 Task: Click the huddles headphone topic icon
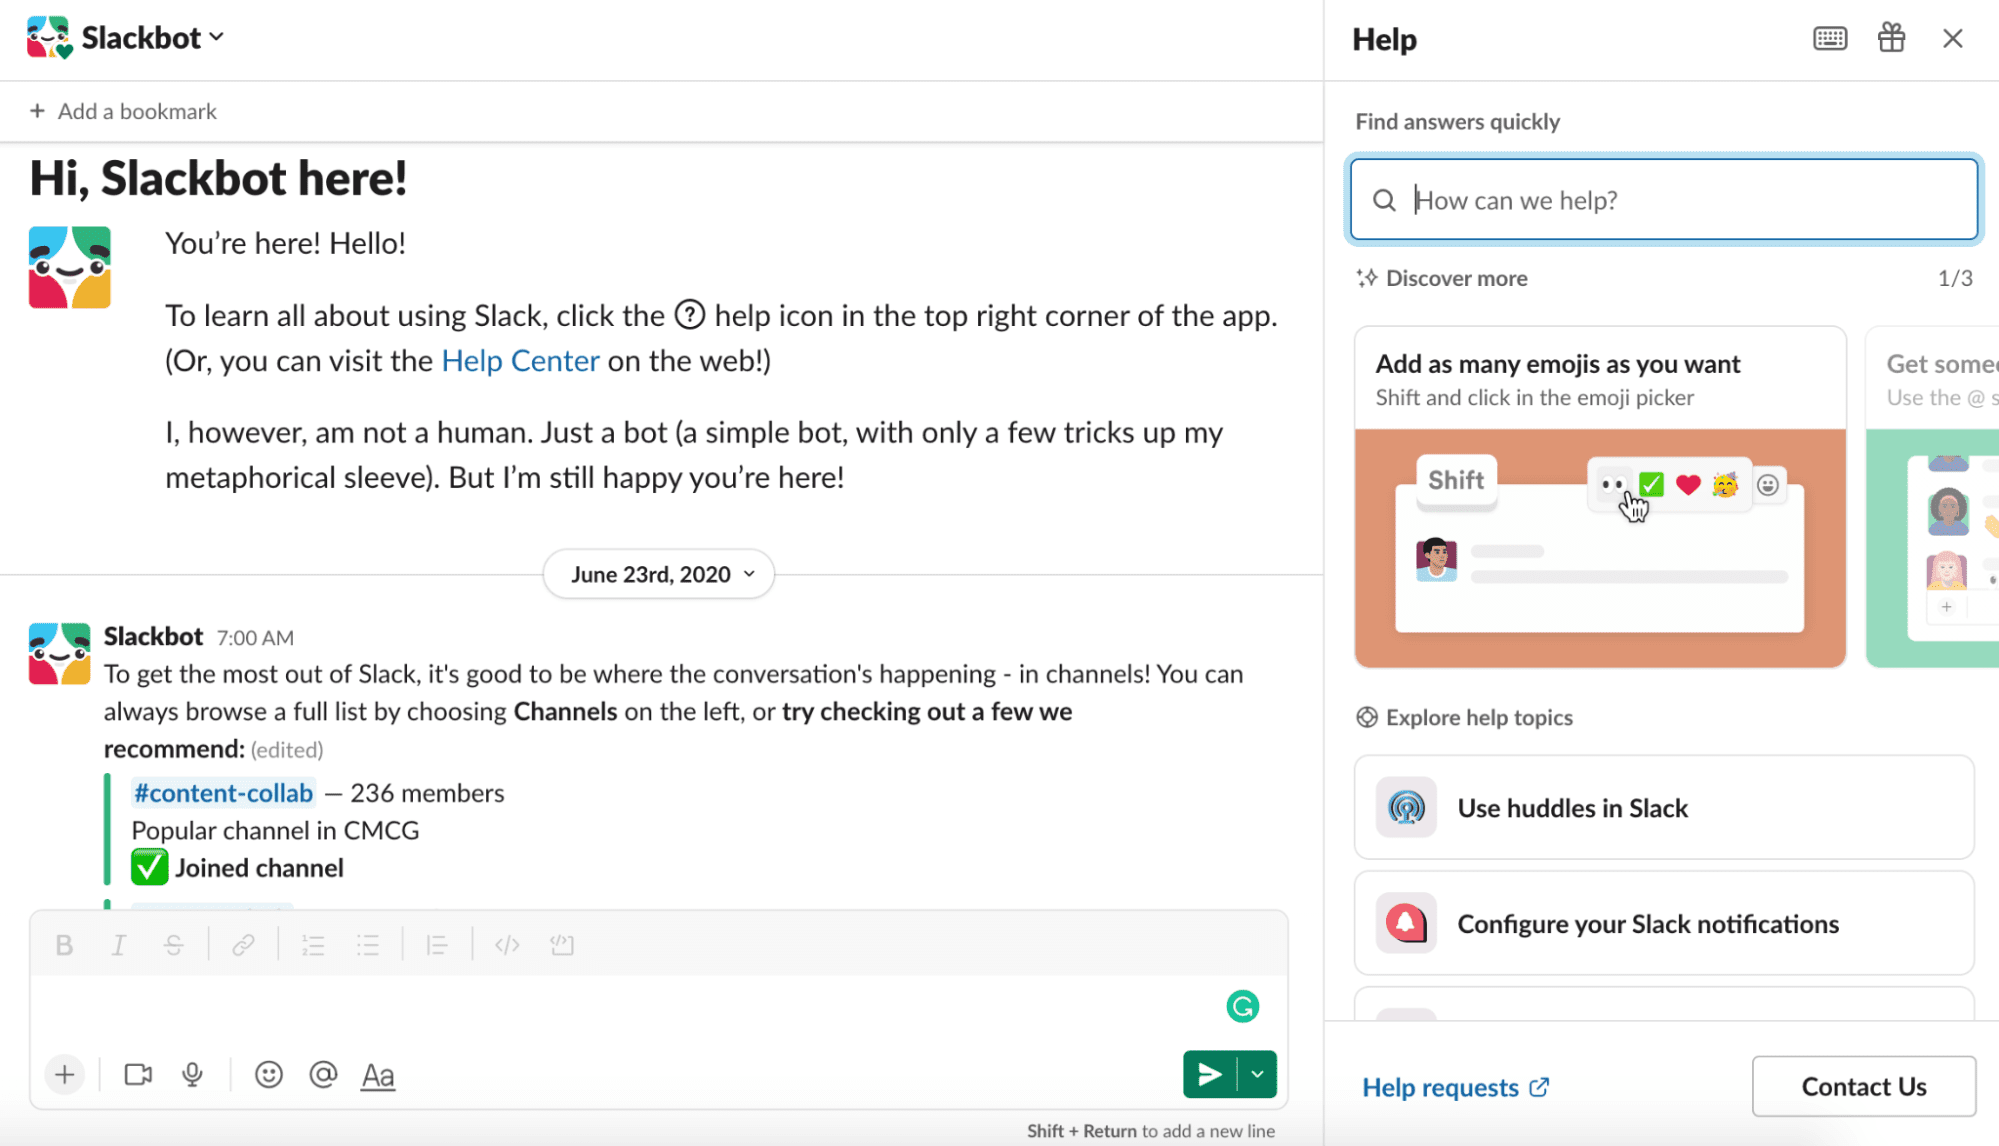point(1406,807)
